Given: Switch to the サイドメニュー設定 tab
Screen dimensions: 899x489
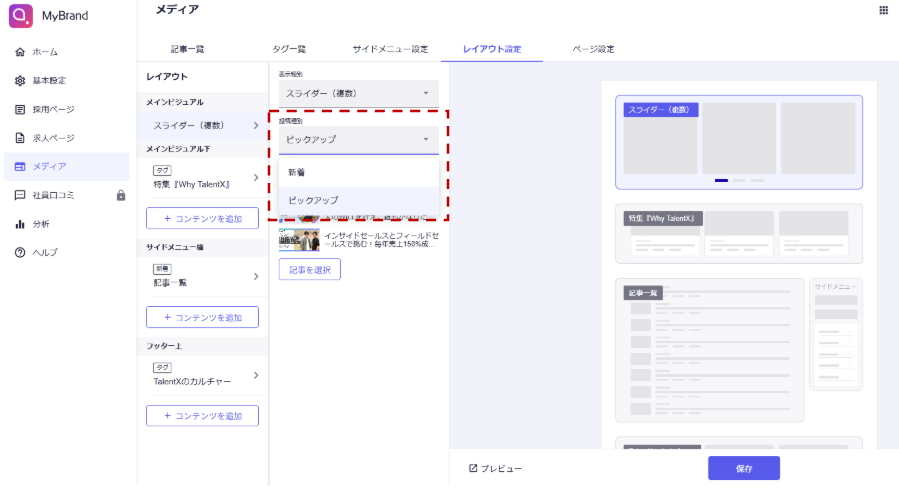Looking at the screenshot, I should click(x=390, y=49).
